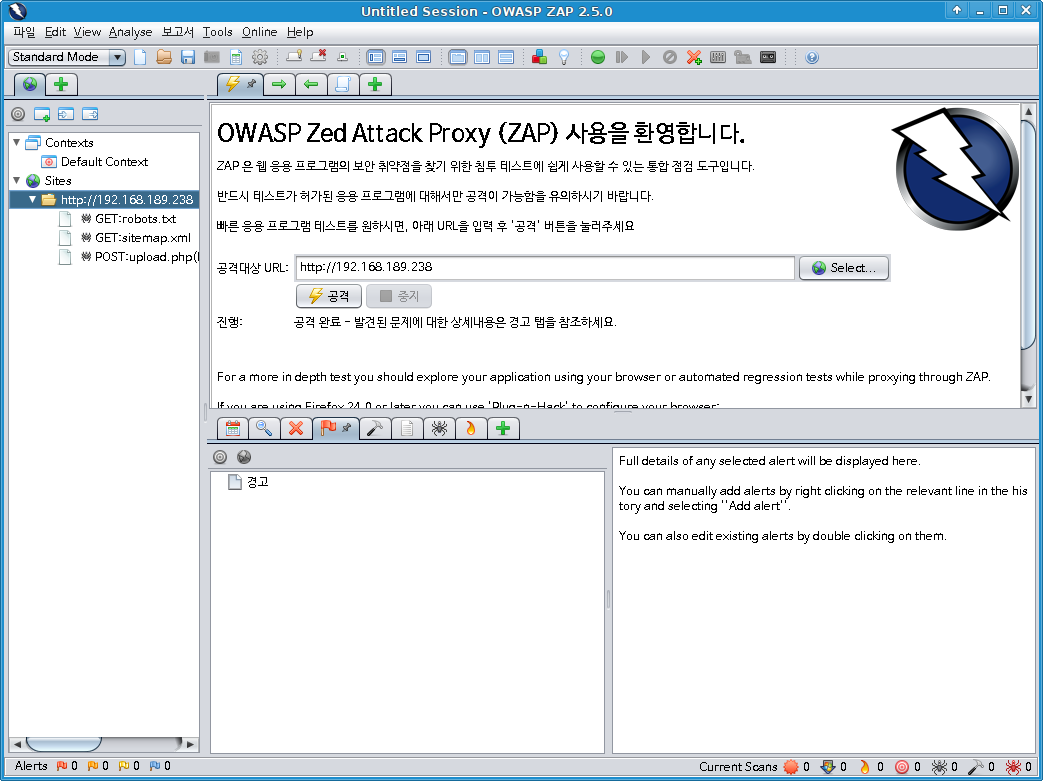1043x781 pixels.
Task: Click the Manage Add-ons colored blocks icon
Action: click(x=539, y=57)
